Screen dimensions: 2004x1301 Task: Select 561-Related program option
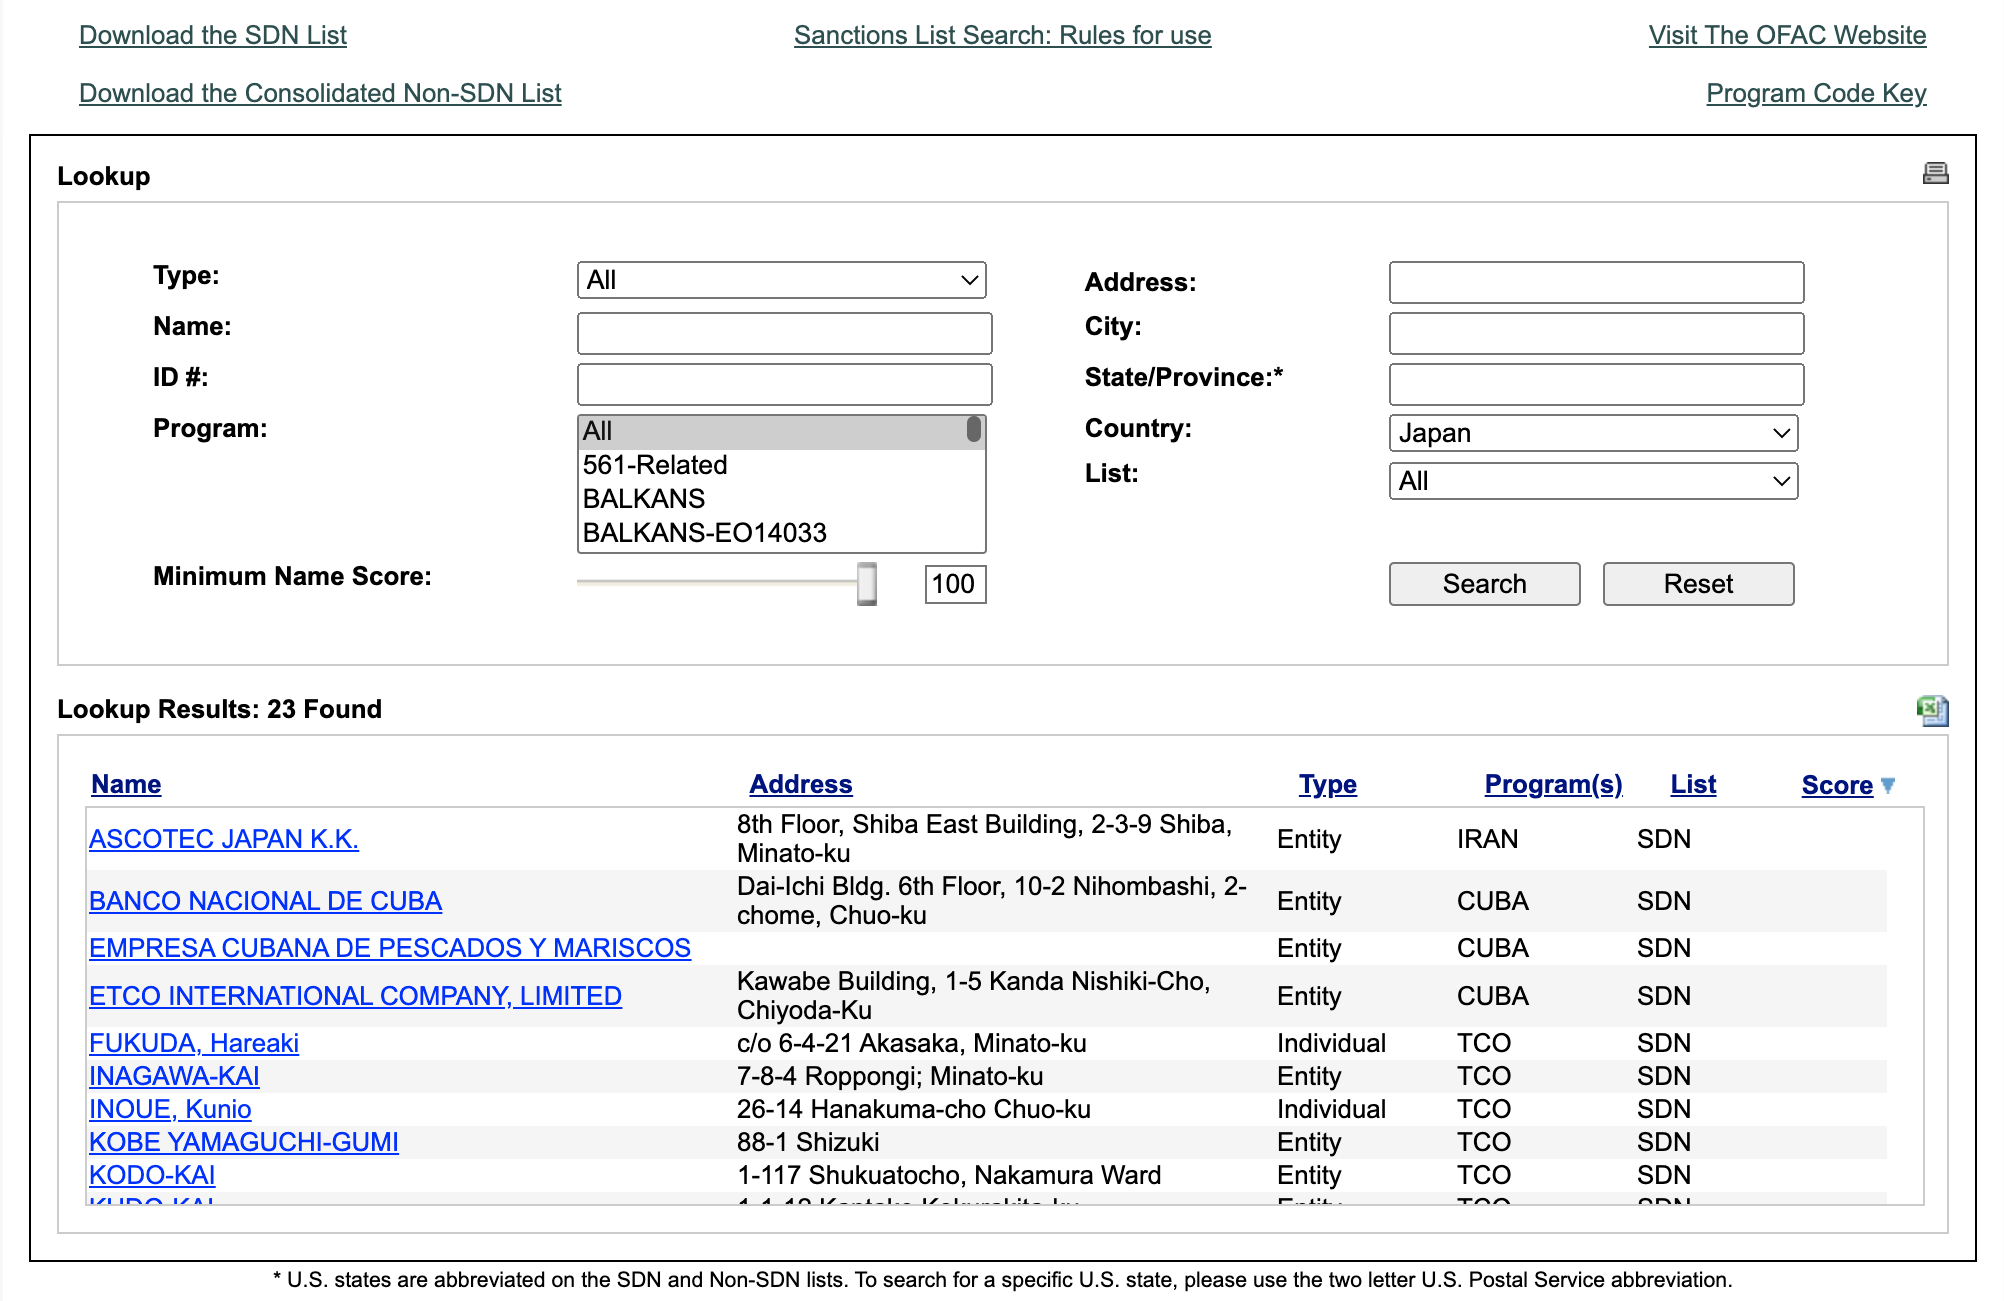tap(655, 465)
